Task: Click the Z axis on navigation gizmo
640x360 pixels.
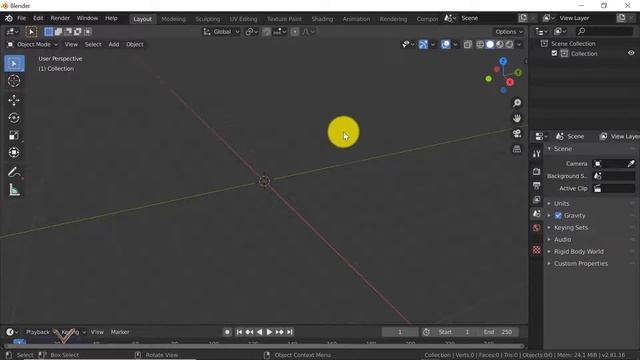Action: pyautogui.click(x=503, y=61)
